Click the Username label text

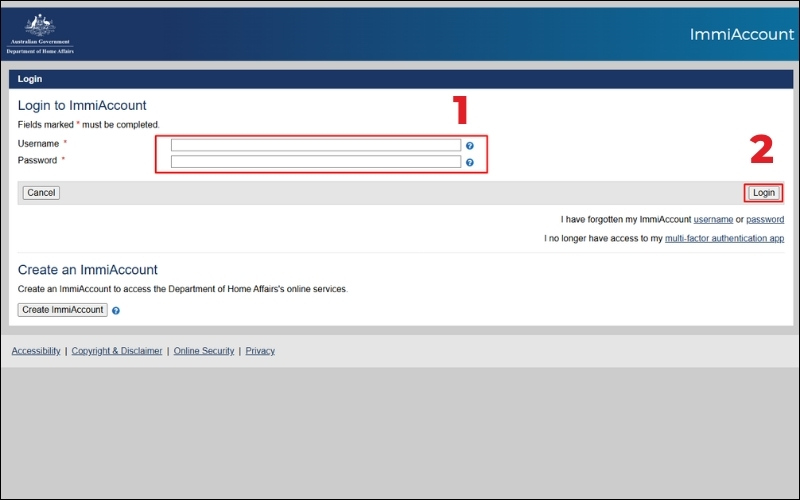pos(38,143)
